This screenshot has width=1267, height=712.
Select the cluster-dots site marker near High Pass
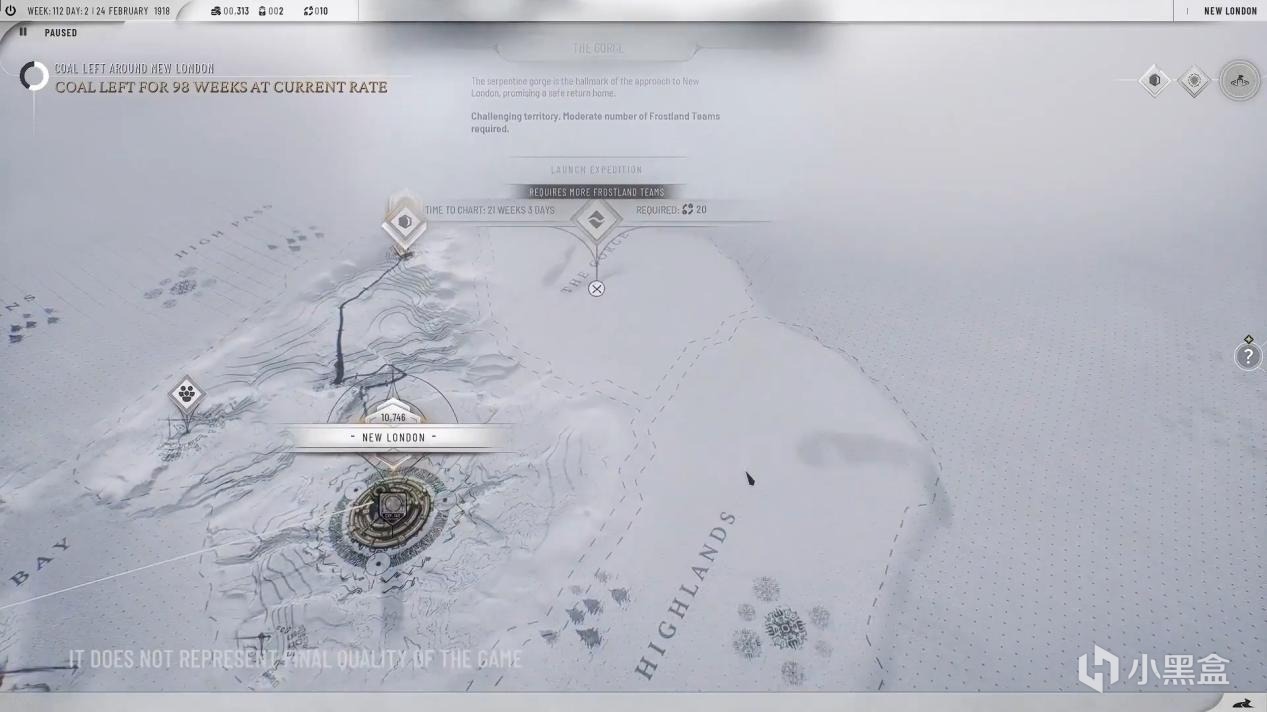point(186,395)
